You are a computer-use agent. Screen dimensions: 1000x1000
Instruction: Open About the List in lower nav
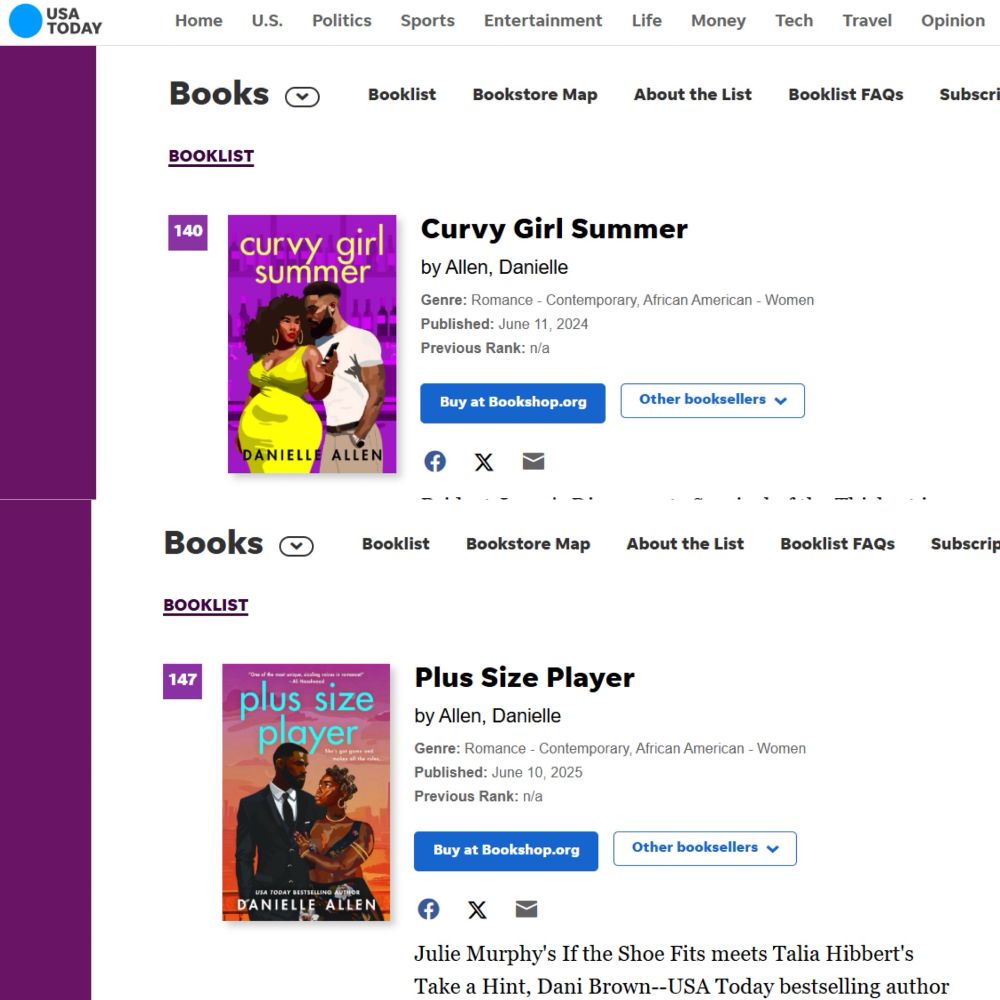click(685, 543)
